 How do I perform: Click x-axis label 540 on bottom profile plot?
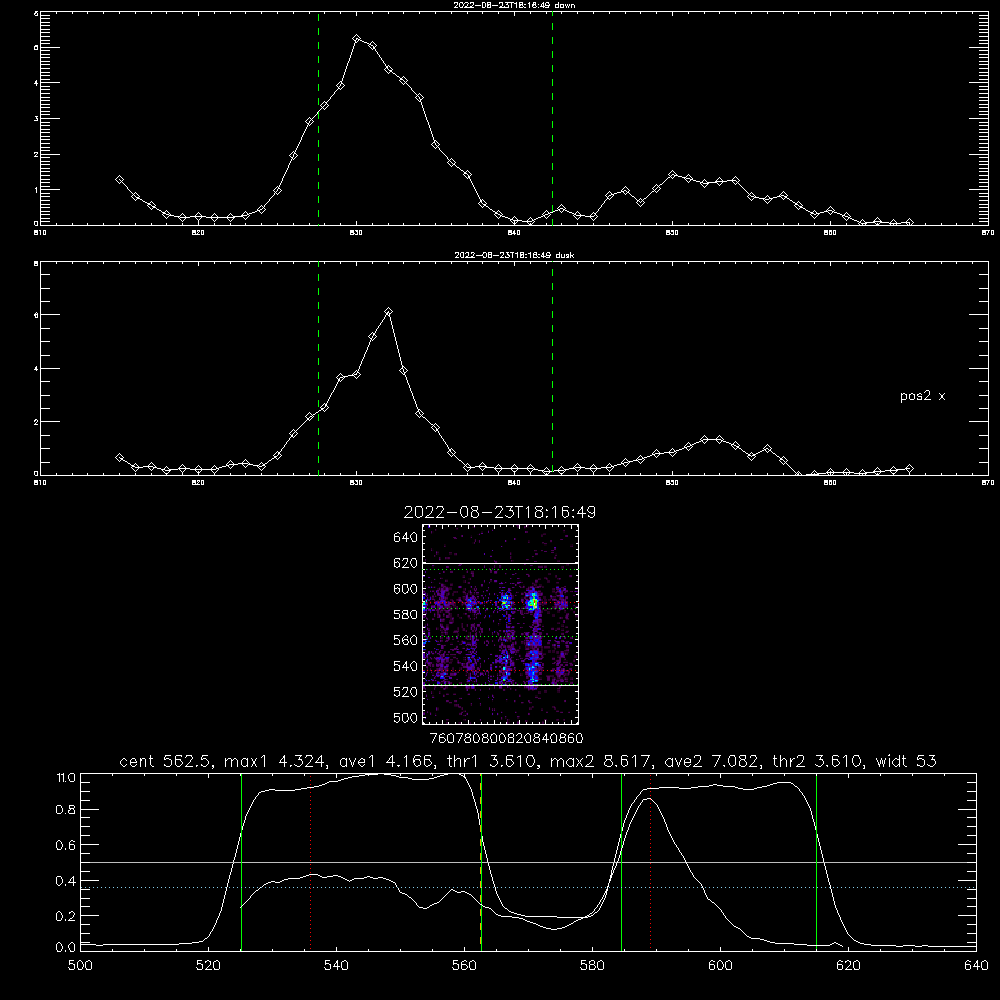click(x=336, y=966)
